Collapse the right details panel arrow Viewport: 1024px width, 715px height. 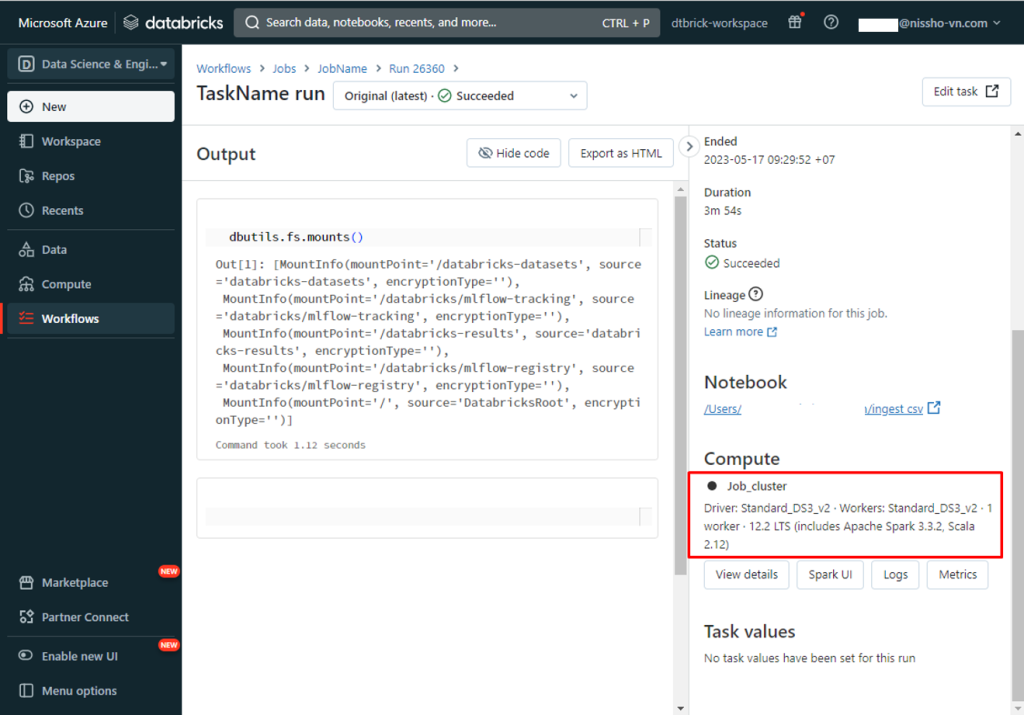688,147
